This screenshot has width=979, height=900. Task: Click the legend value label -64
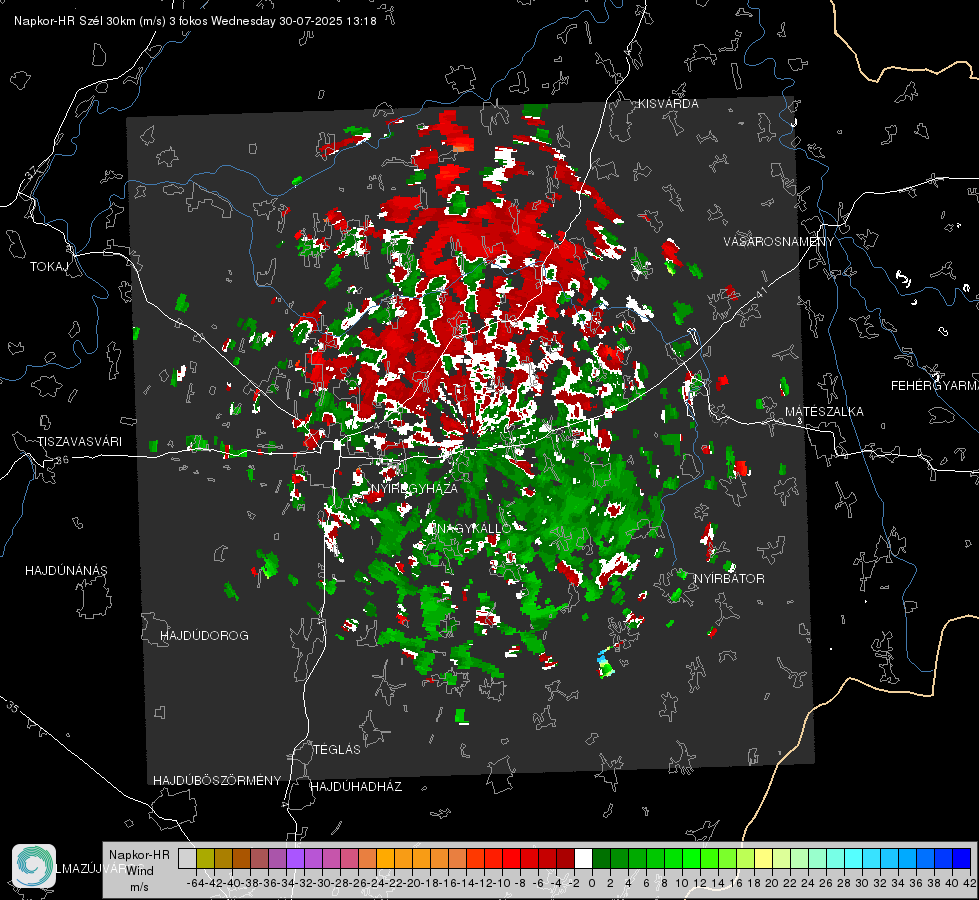pos(195,883)
